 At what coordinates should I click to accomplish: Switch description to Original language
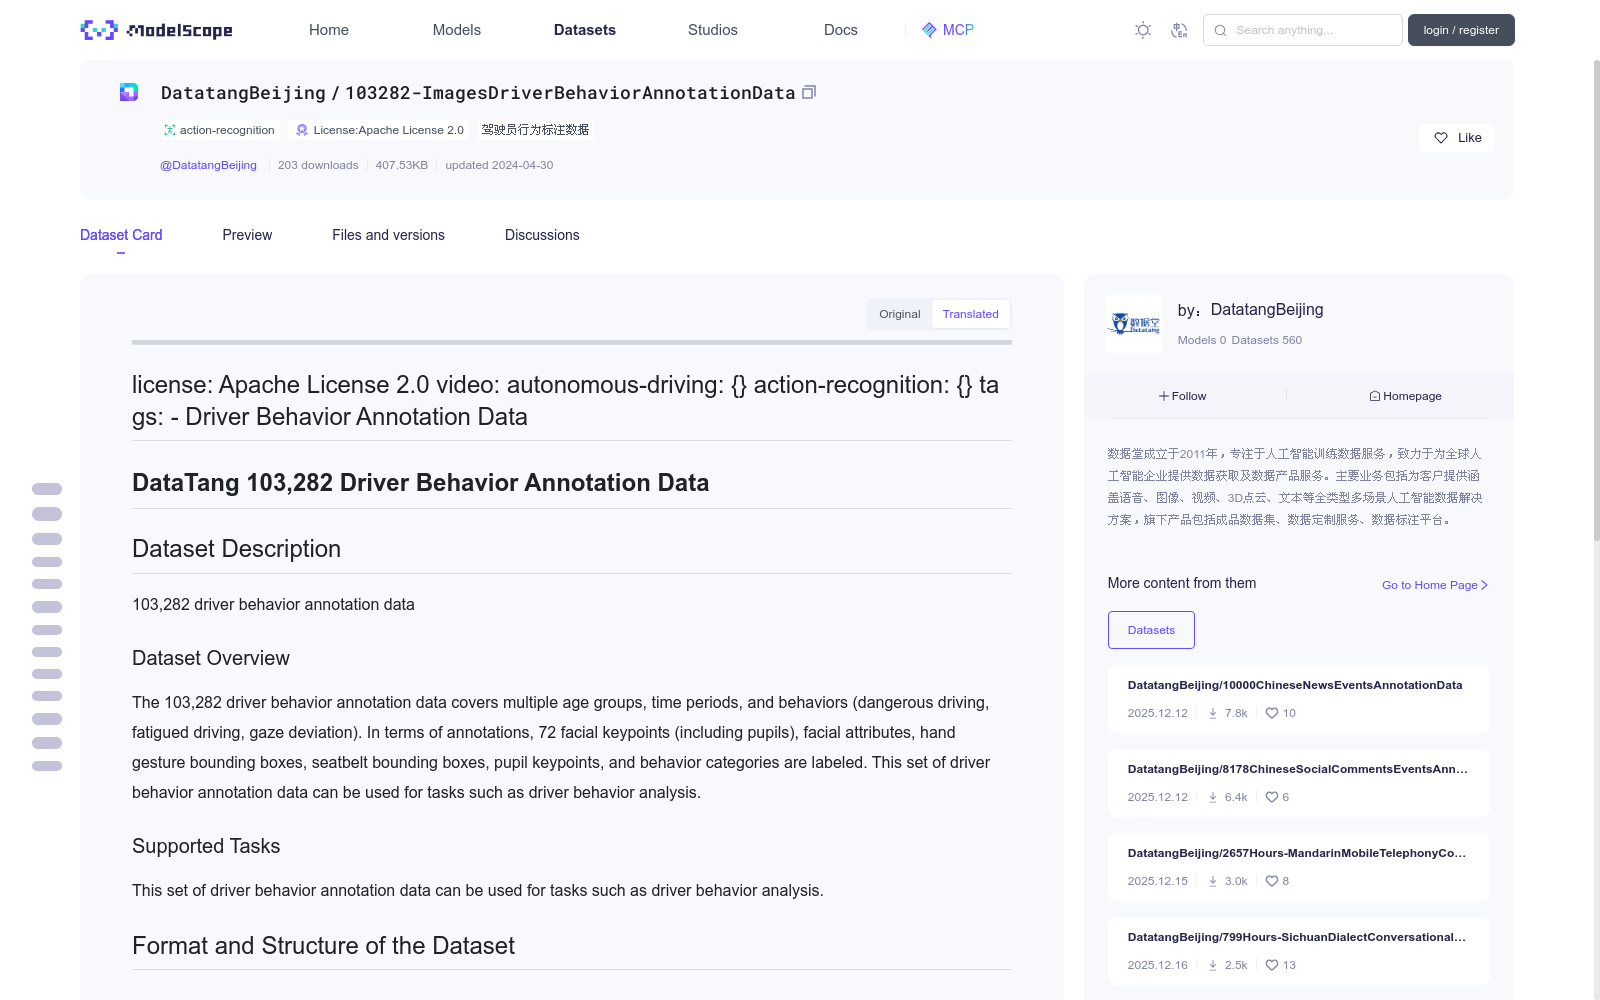(x=900, y=314)
